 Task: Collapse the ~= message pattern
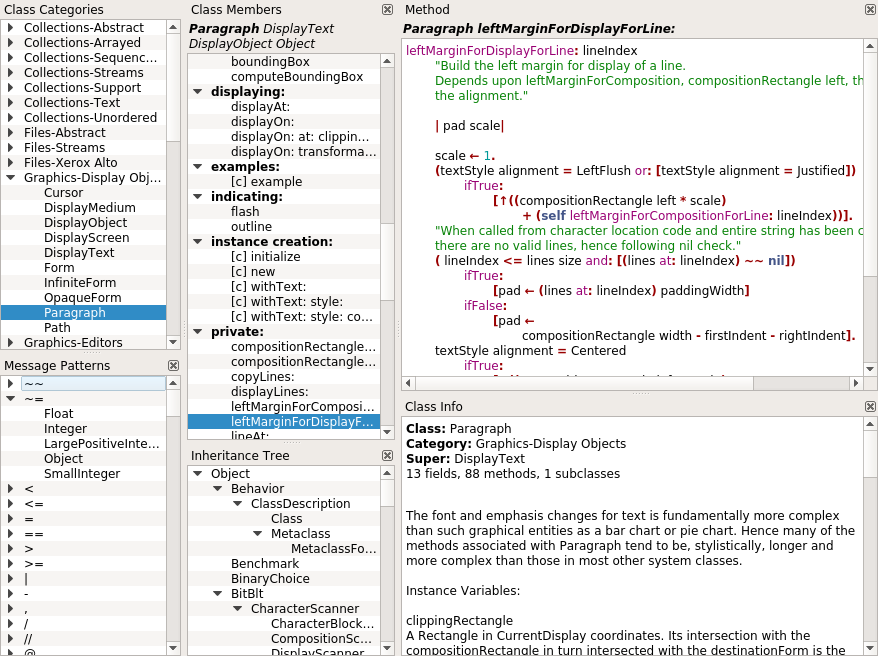pyautogui.click(x=10, y=399)
